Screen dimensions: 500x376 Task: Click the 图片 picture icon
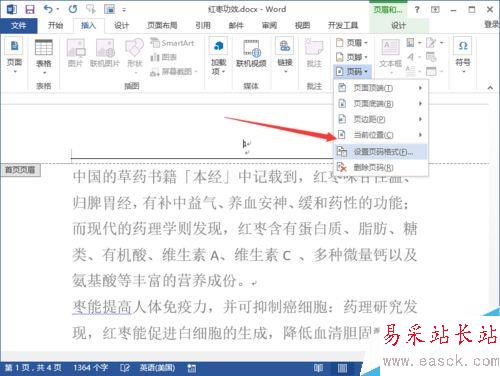[75, 53]
